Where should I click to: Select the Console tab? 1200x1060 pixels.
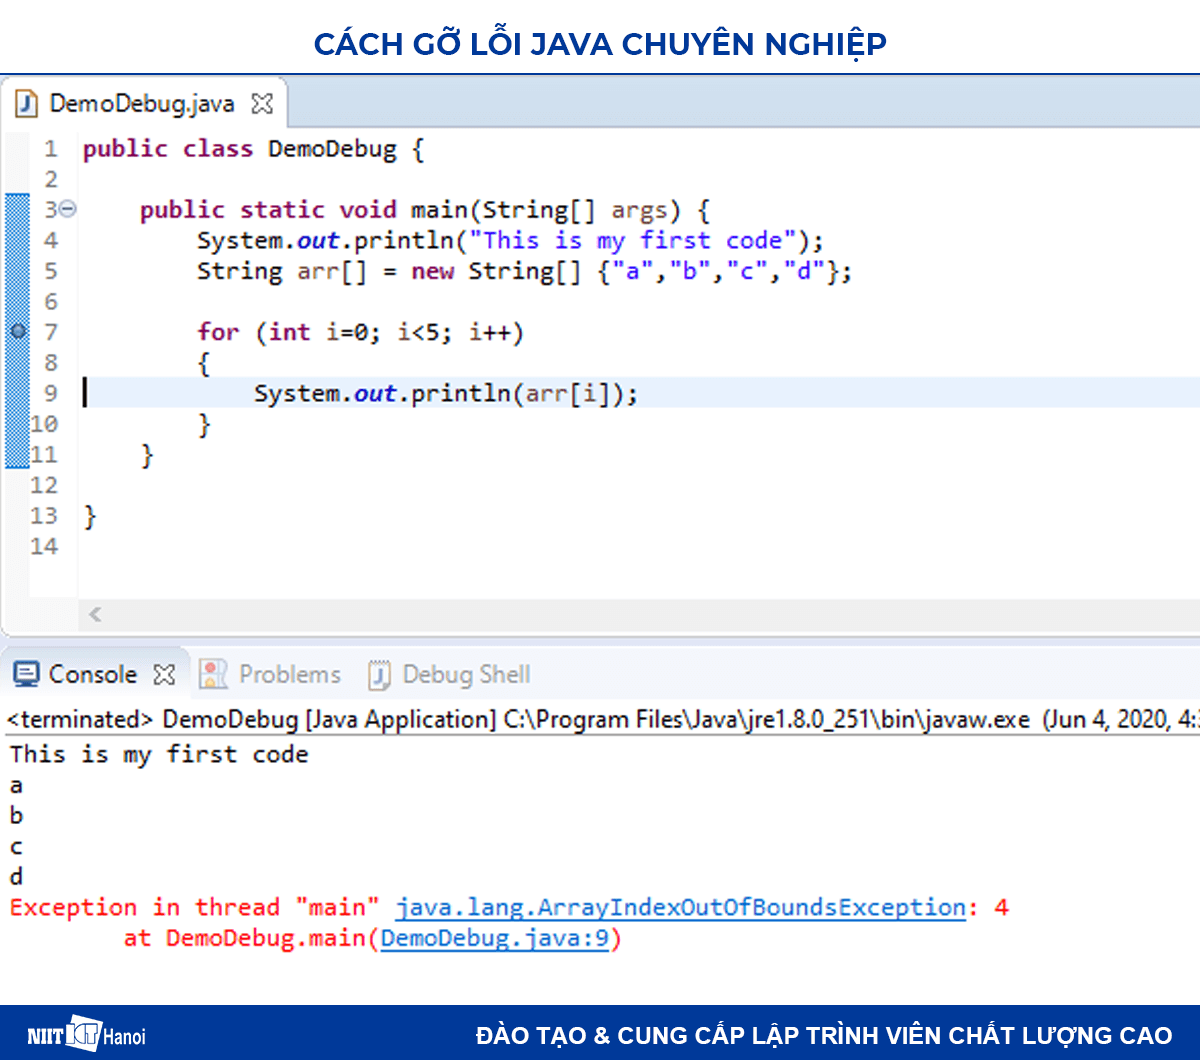click(95, 674)
